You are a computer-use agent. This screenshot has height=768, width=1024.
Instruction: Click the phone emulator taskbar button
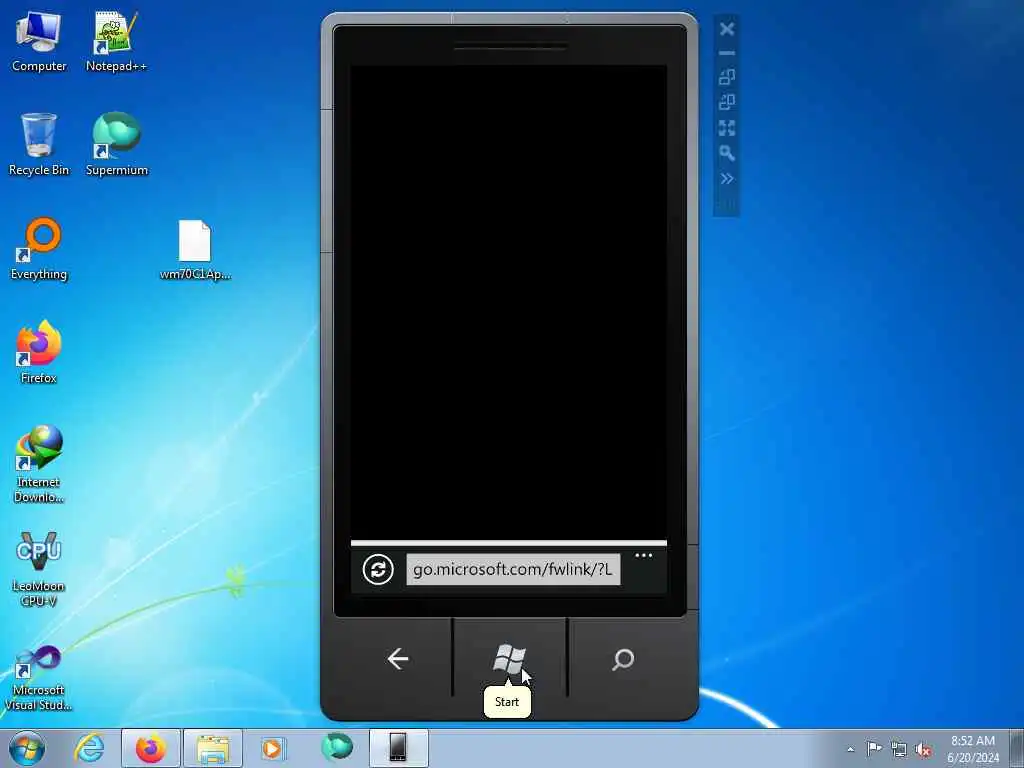pos(398,748)
